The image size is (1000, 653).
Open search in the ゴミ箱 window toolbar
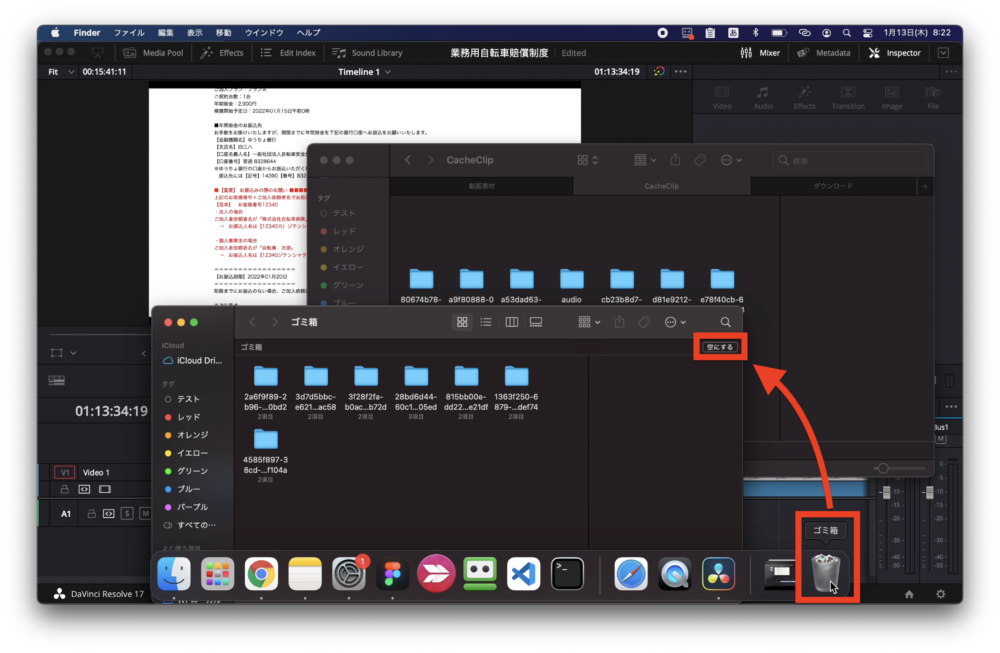point(725,322)
